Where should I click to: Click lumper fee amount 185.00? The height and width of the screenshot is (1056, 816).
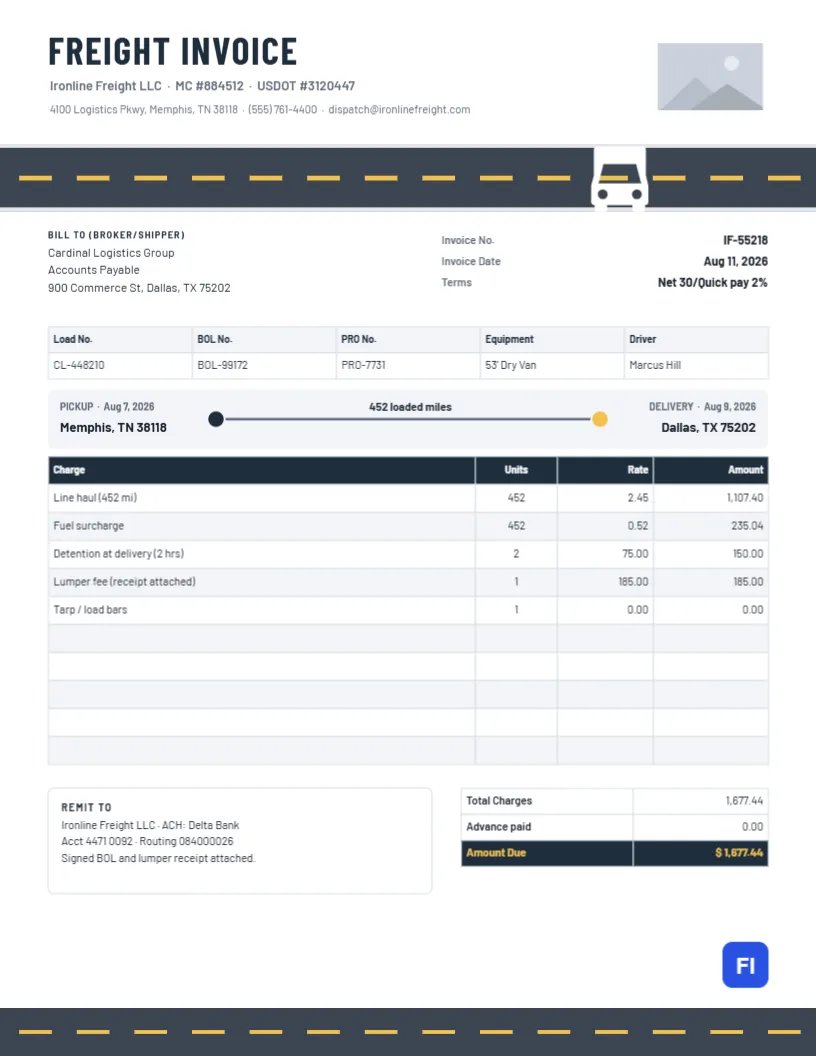pyautogui.click(x=748, y=581)
